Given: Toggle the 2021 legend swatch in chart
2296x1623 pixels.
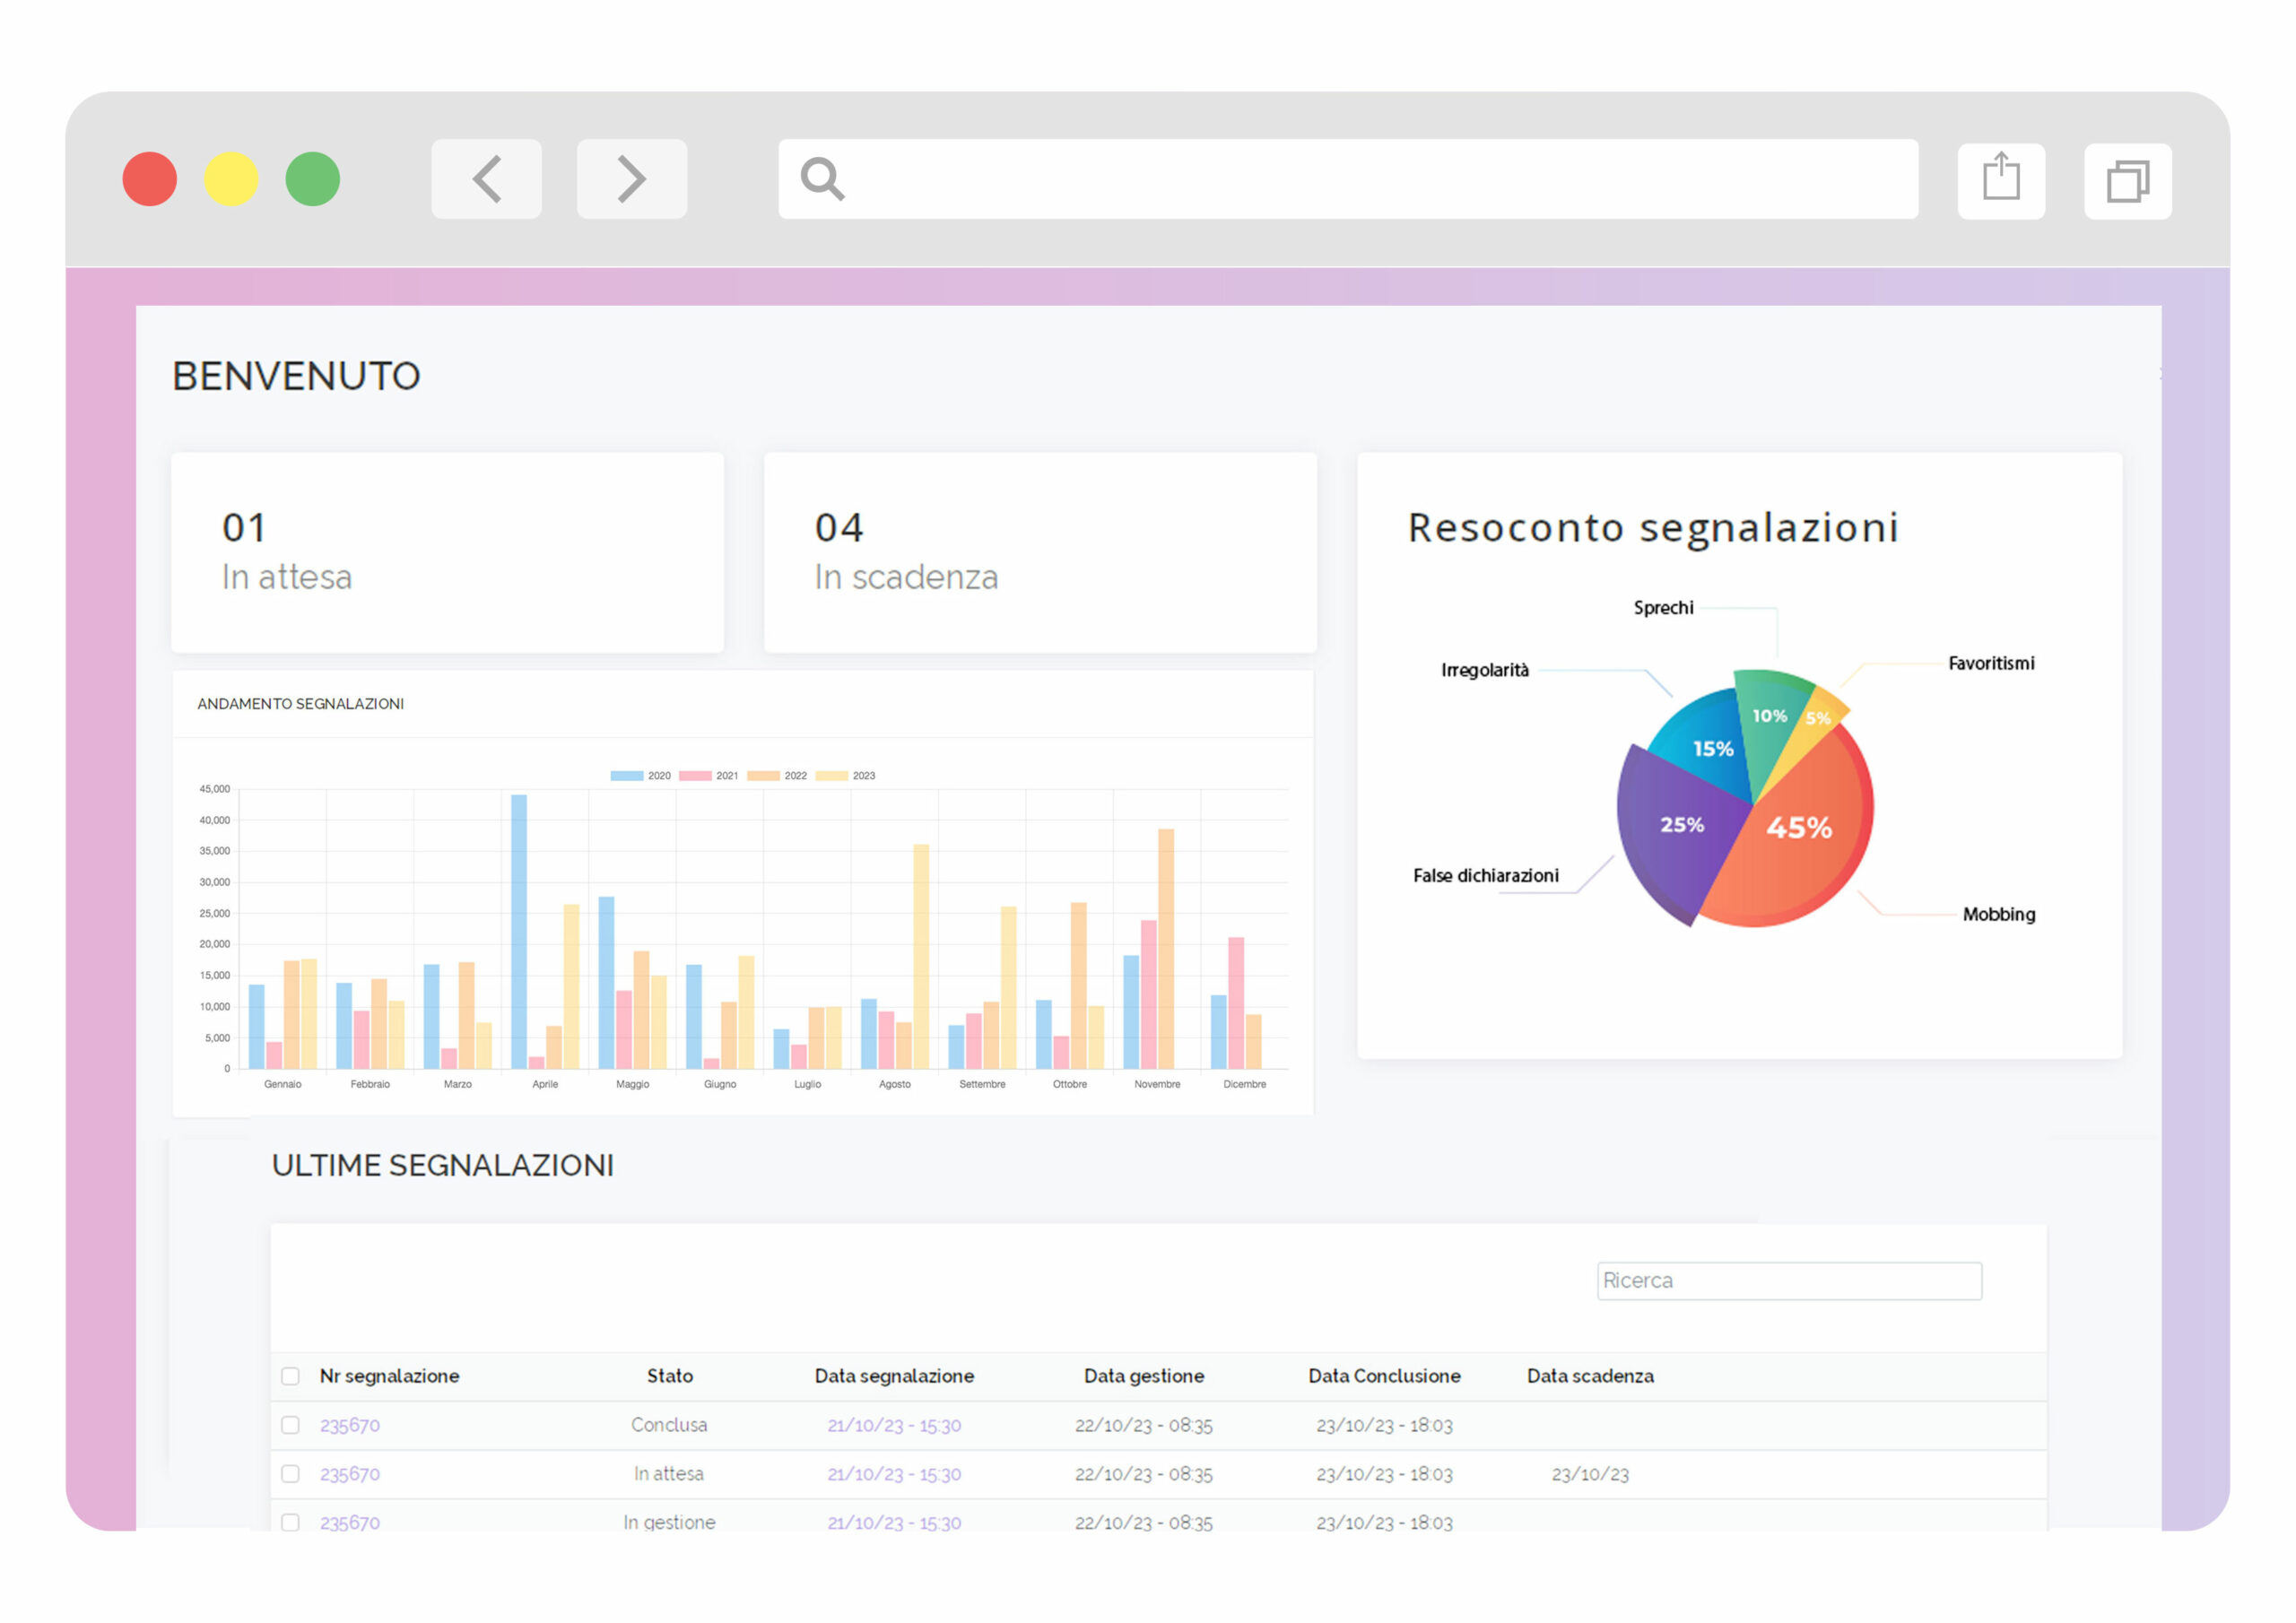Looking at the screenshot, I should tap(695, 776).
